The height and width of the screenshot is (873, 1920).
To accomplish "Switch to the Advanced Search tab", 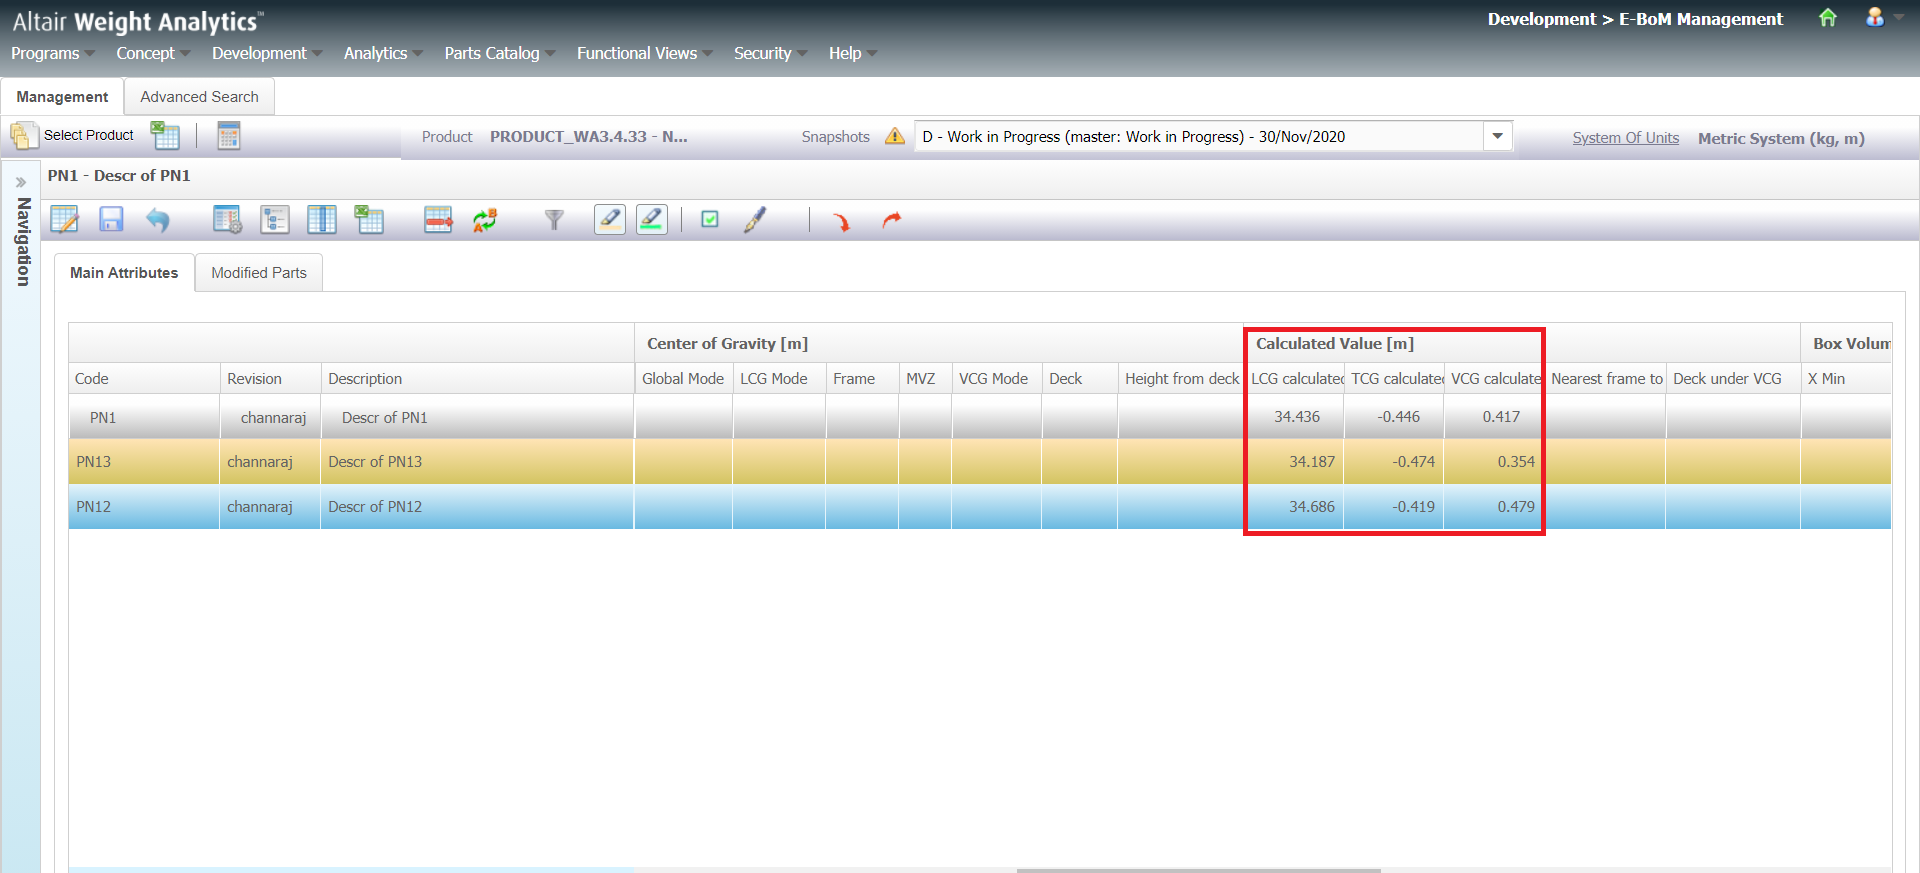I will tap(199, 97).
